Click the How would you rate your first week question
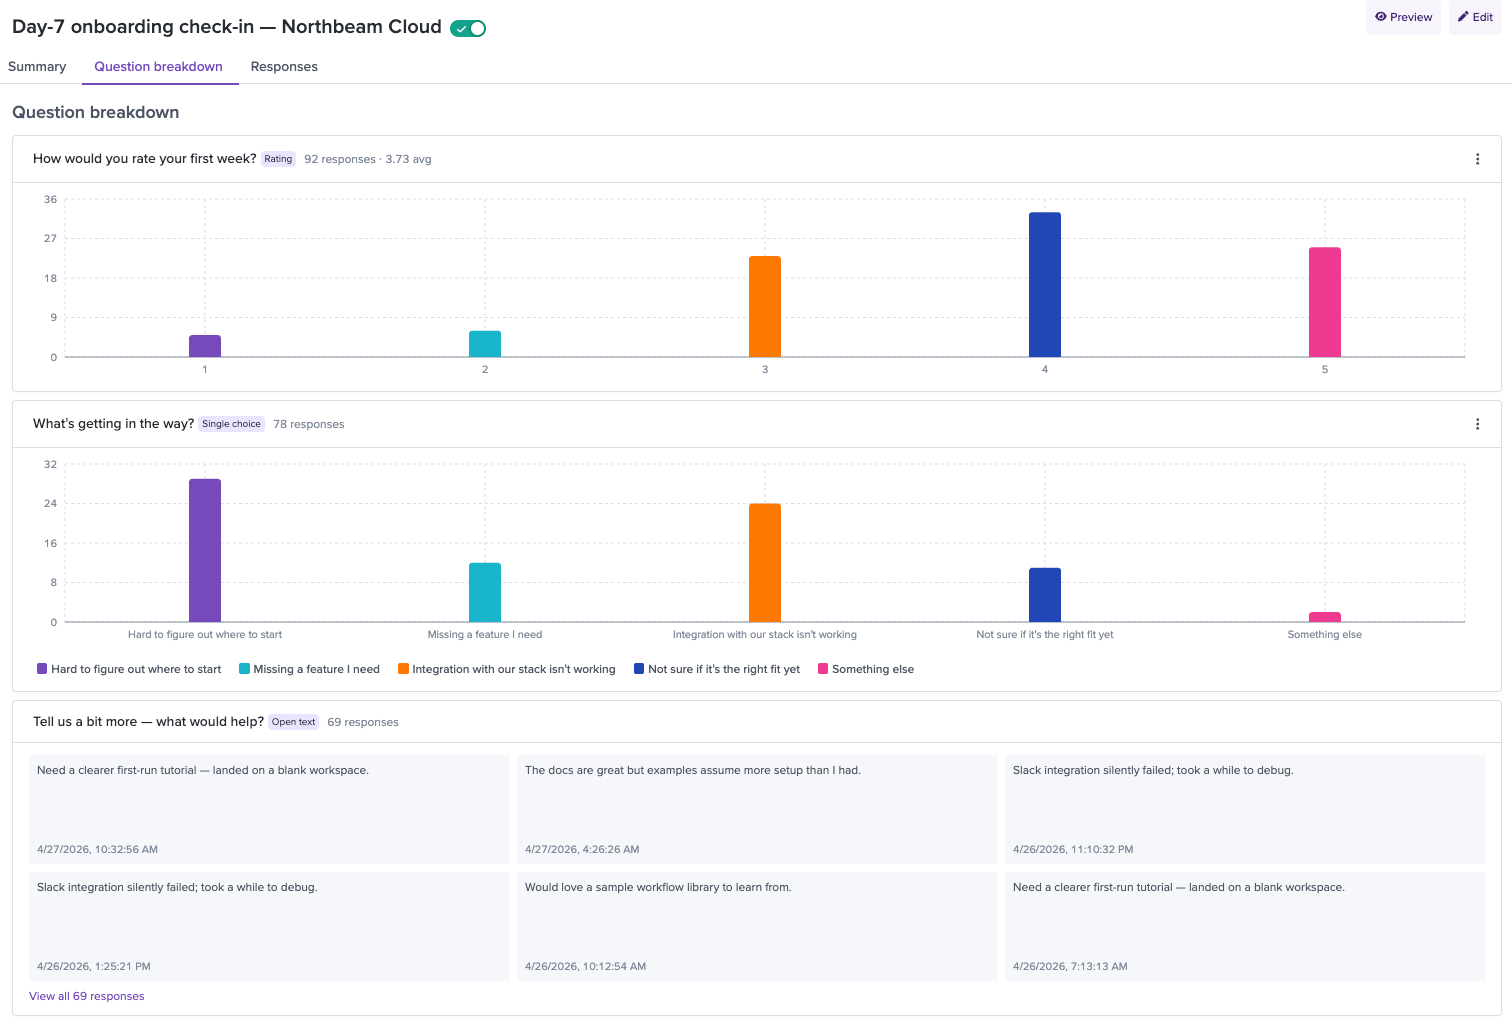1512x1030 pixels. (145, 159)
